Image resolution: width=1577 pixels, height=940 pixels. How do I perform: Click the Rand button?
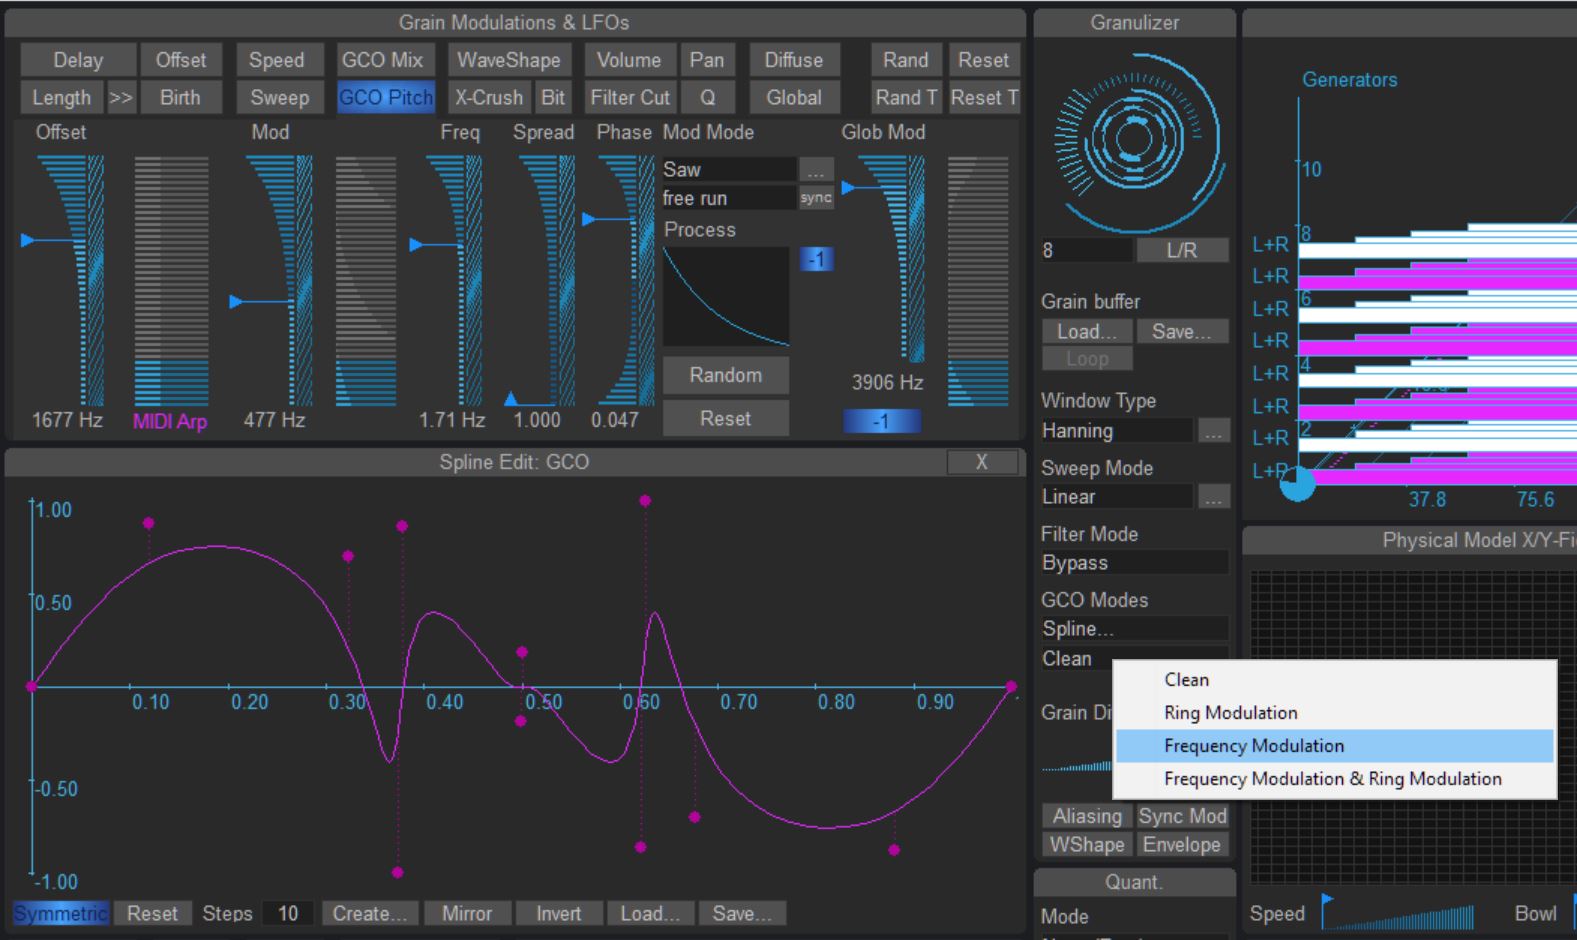(906, 60)
